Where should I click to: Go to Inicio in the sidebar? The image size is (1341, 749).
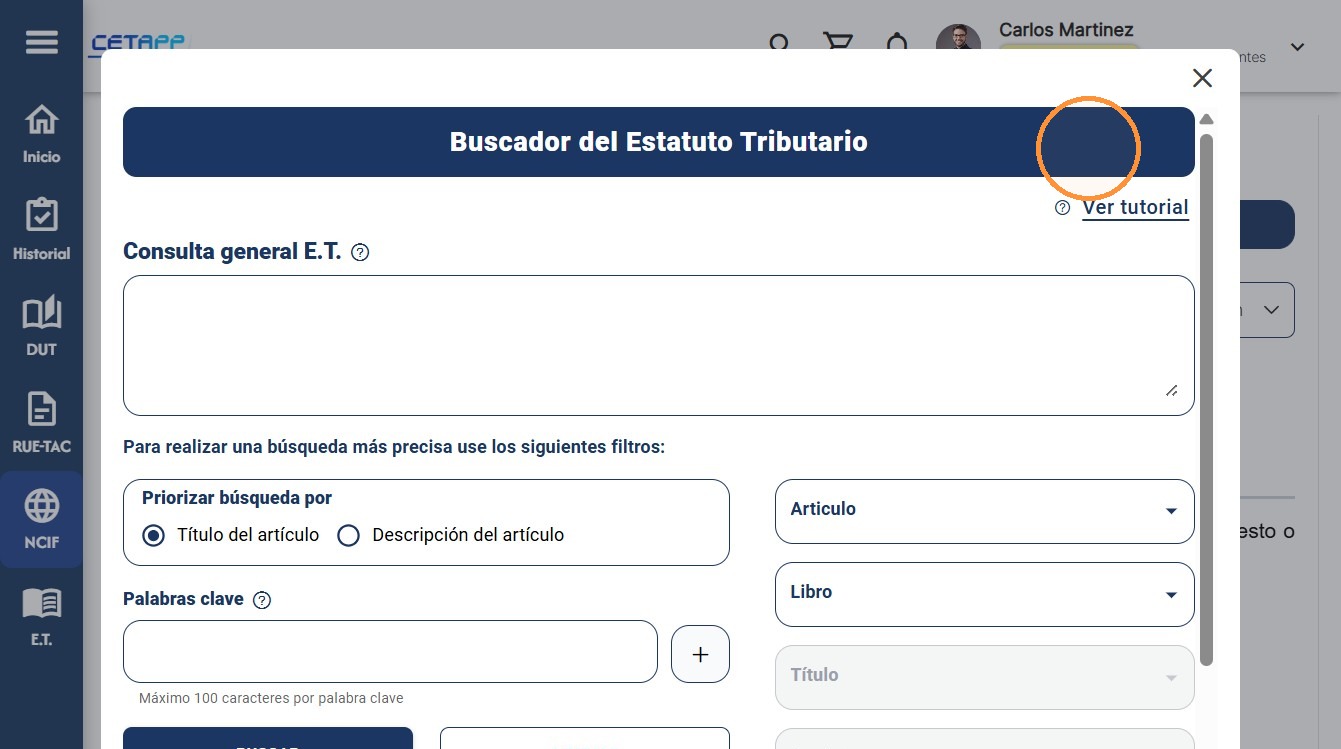[x=41, y=134]
